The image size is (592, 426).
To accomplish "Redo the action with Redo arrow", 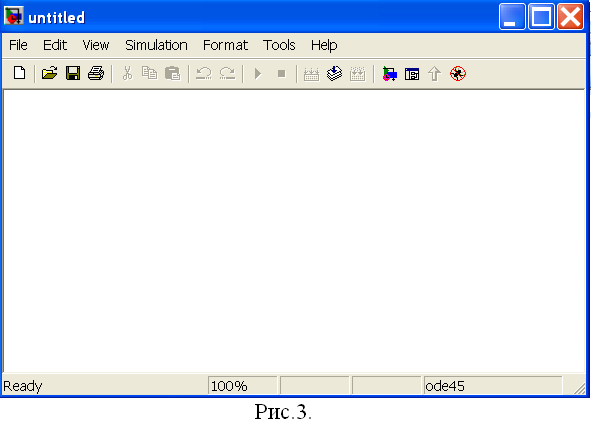I will coord(228,73).
